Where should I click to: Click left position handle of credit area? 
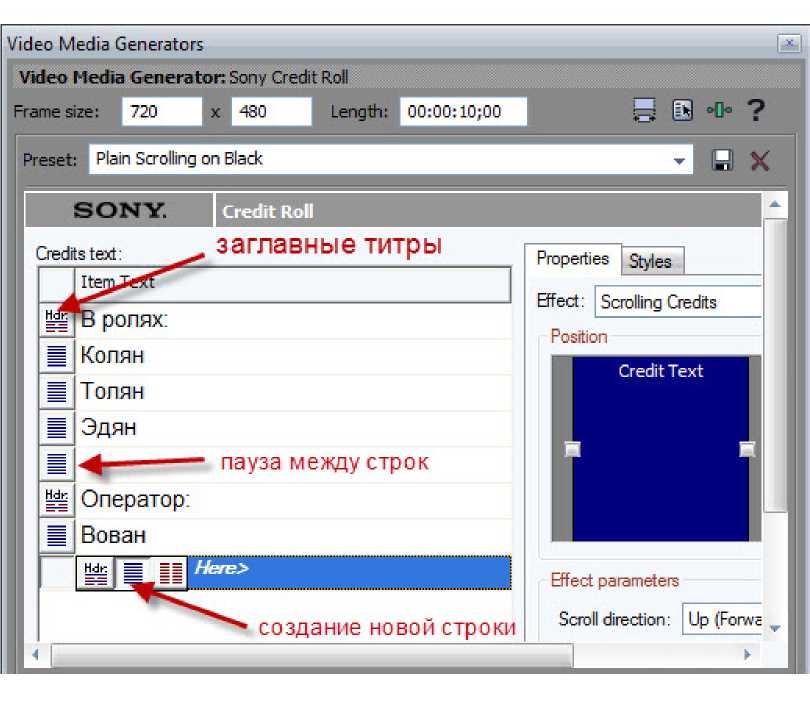572,449
